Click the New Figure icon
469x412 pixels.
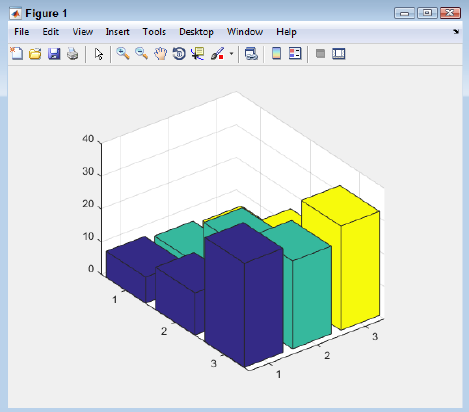pos(17,53)
